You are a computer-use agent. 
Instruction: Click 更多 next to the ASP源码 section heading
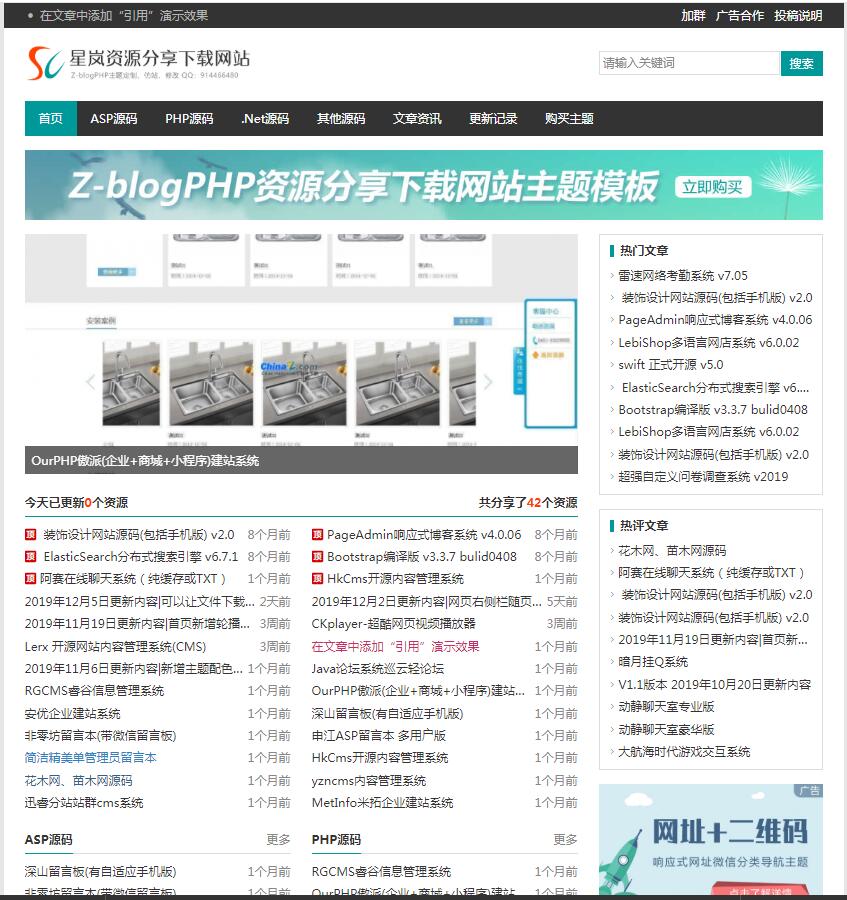click(x=278, y=840)
